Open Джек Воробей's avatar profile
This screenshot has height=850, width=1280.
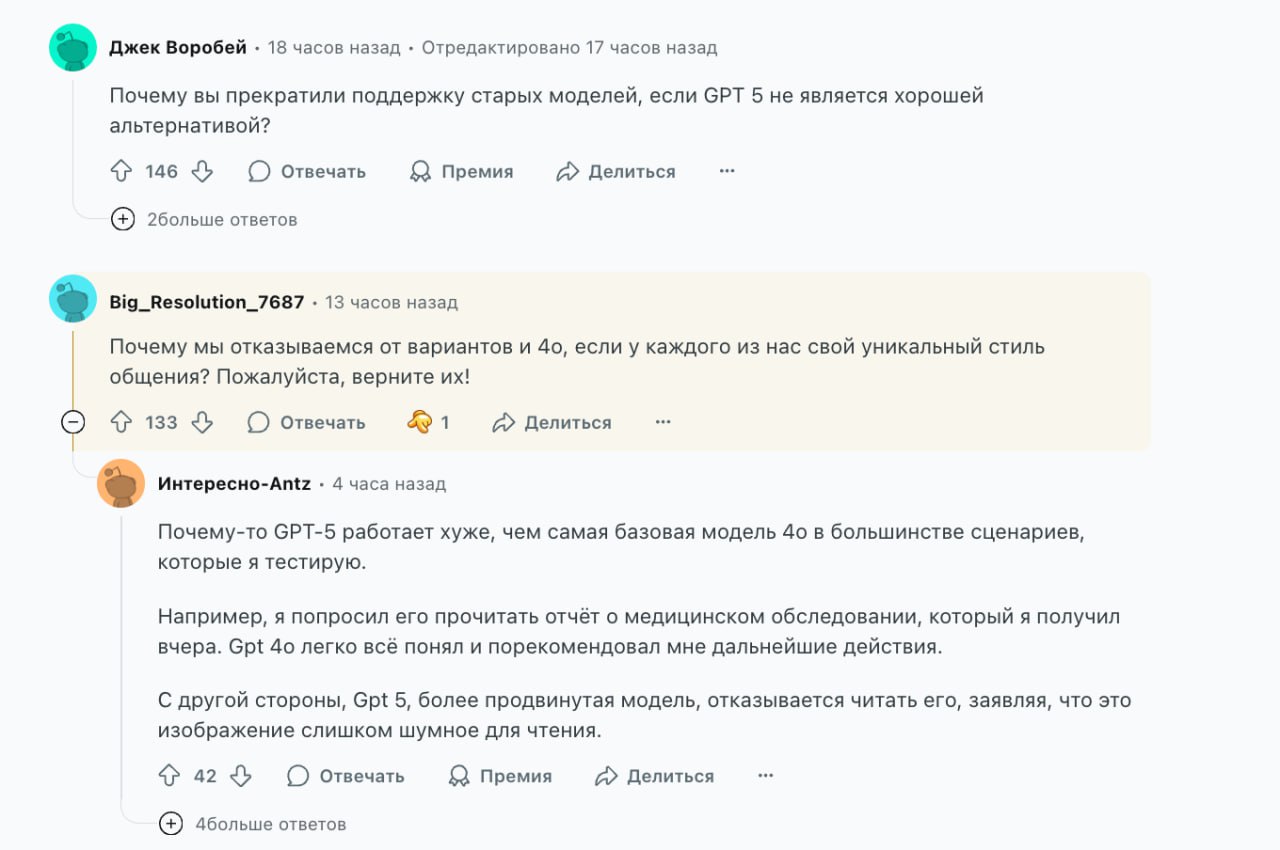(73, 48)
